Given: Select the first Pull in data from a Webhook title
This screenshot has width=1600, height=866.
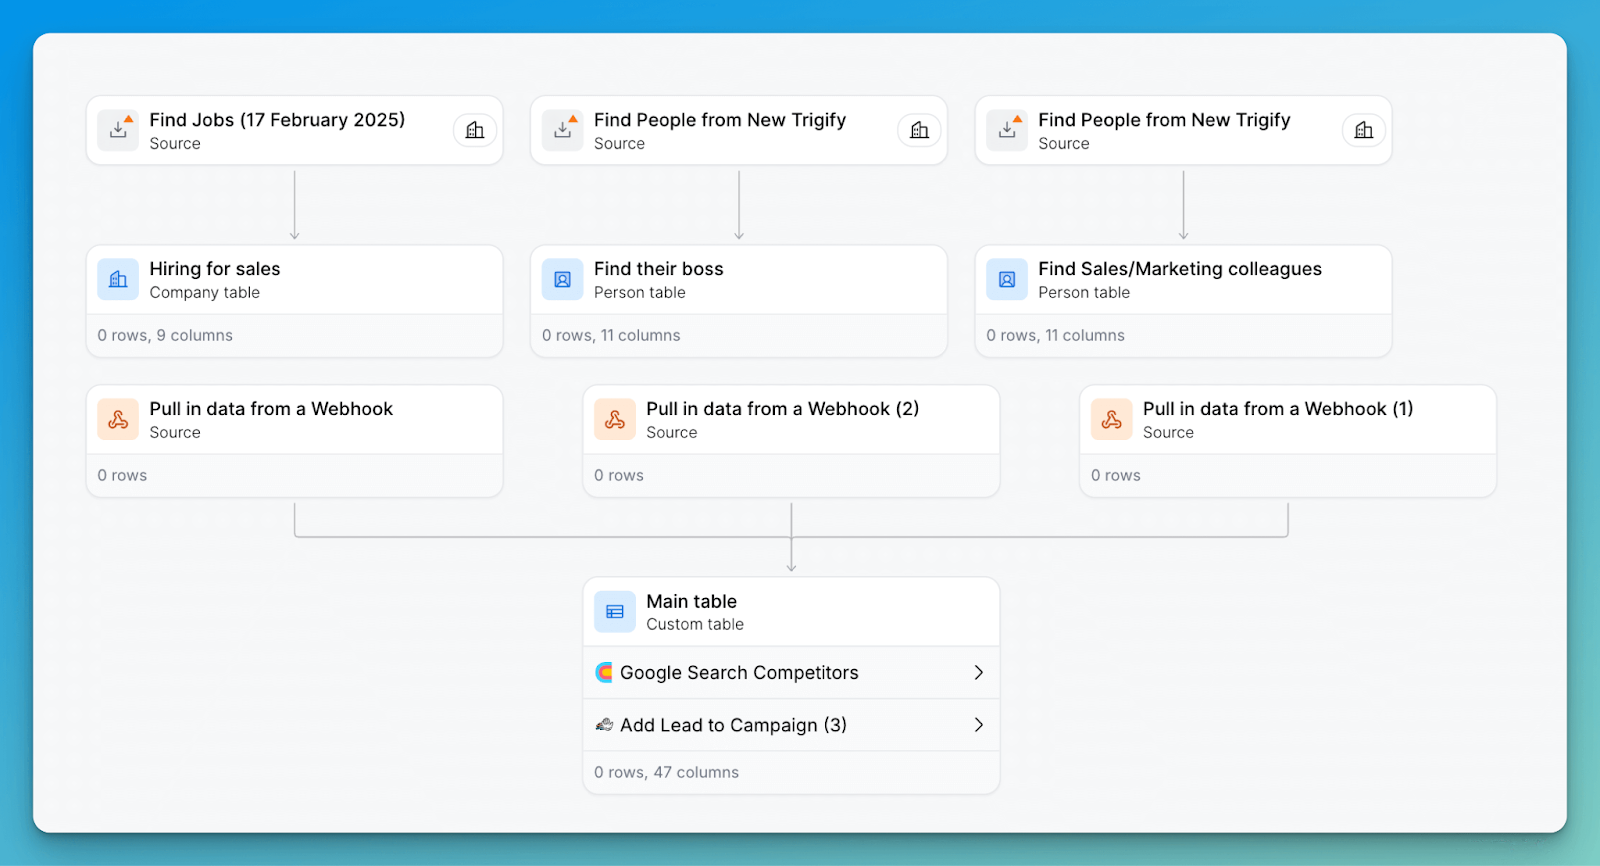Looking at the screenshot, I should tap(271, 409).
